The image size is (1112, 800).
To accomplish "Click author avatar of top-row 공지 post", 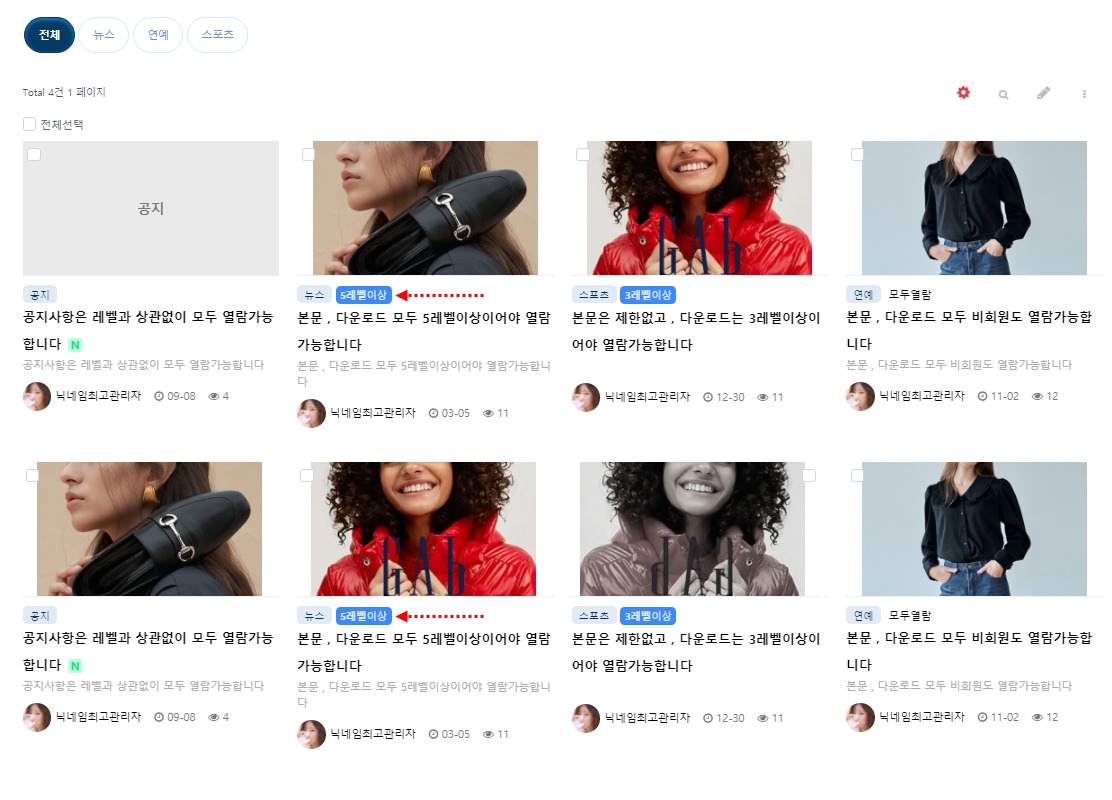I will point(37,396).
